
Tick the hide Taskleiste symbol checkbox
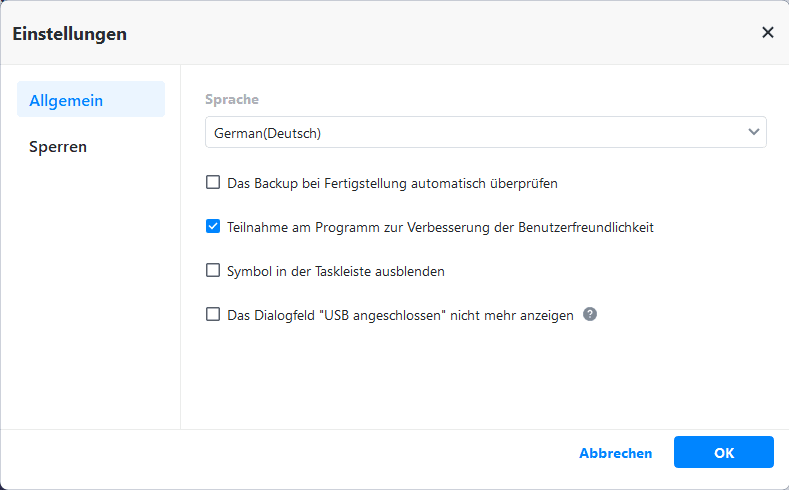click(213, 270)
